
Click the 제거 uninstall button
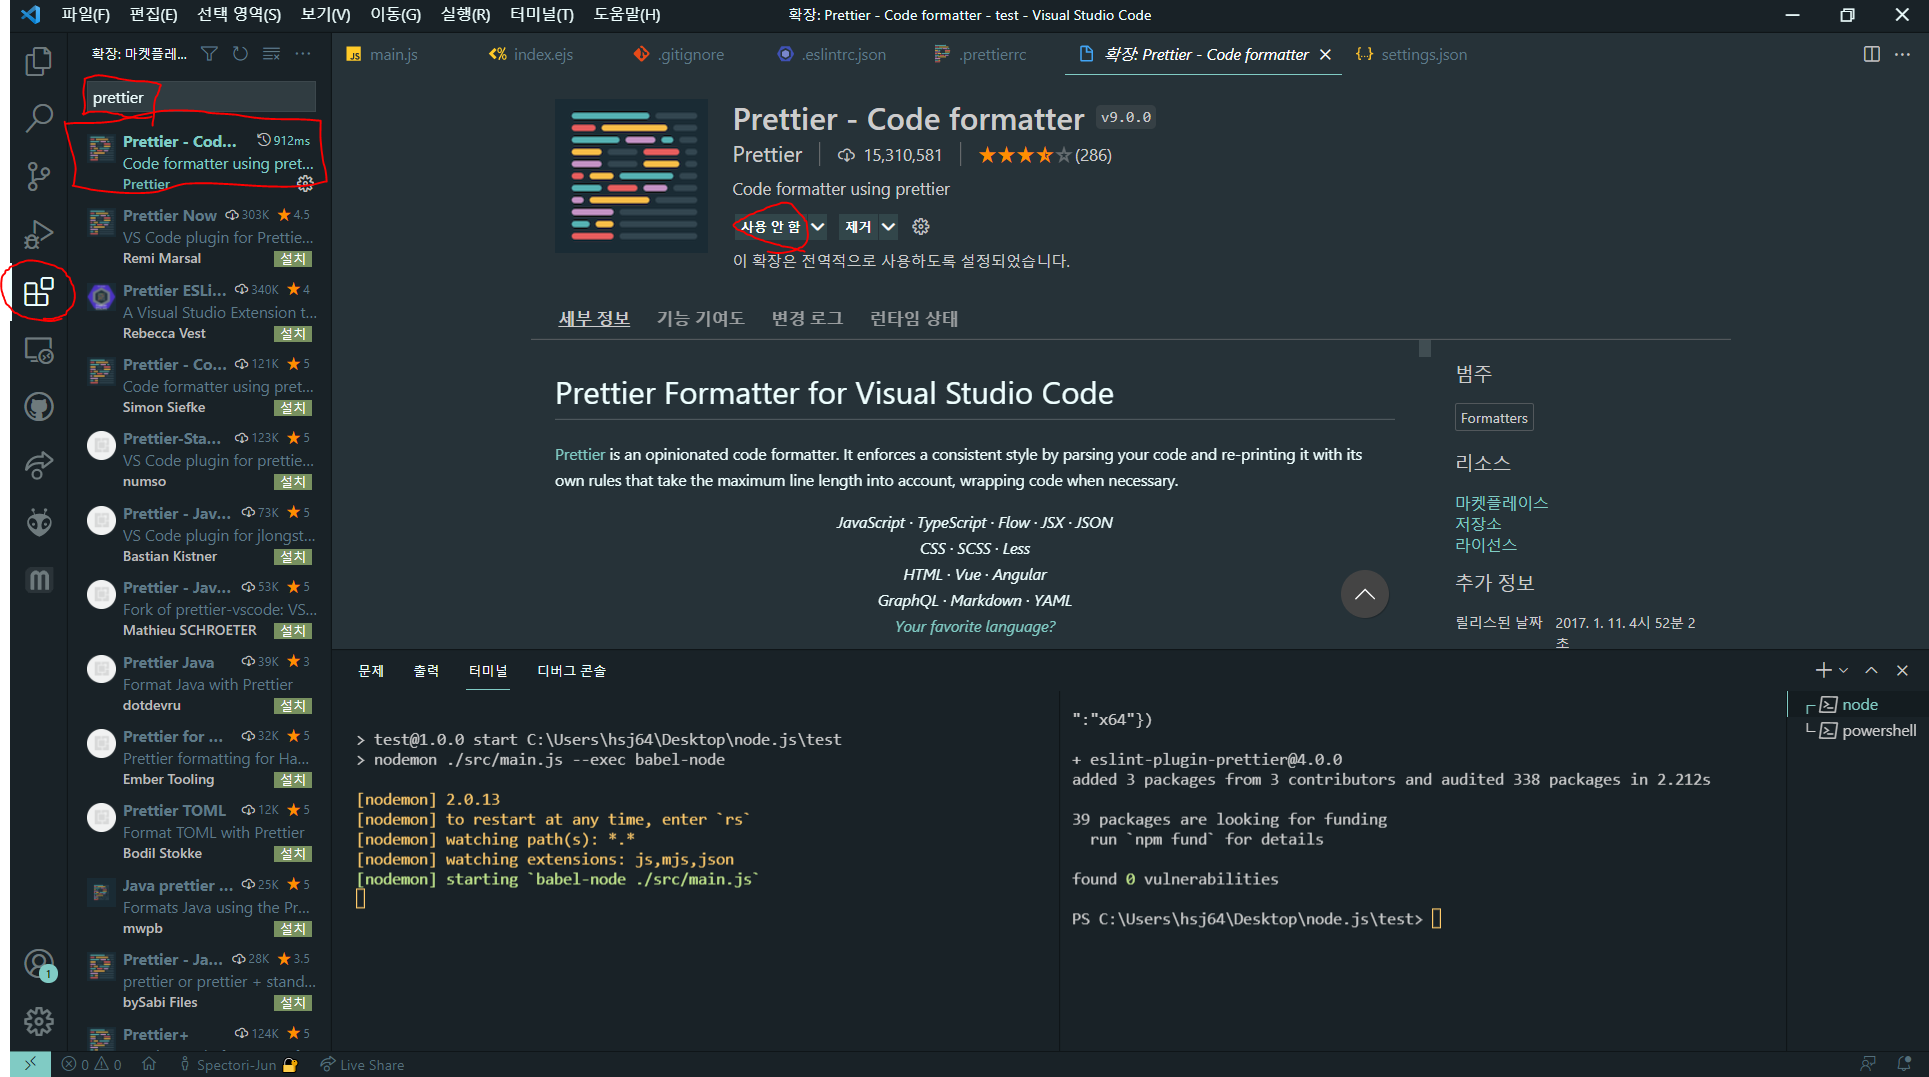pos(858,227)
